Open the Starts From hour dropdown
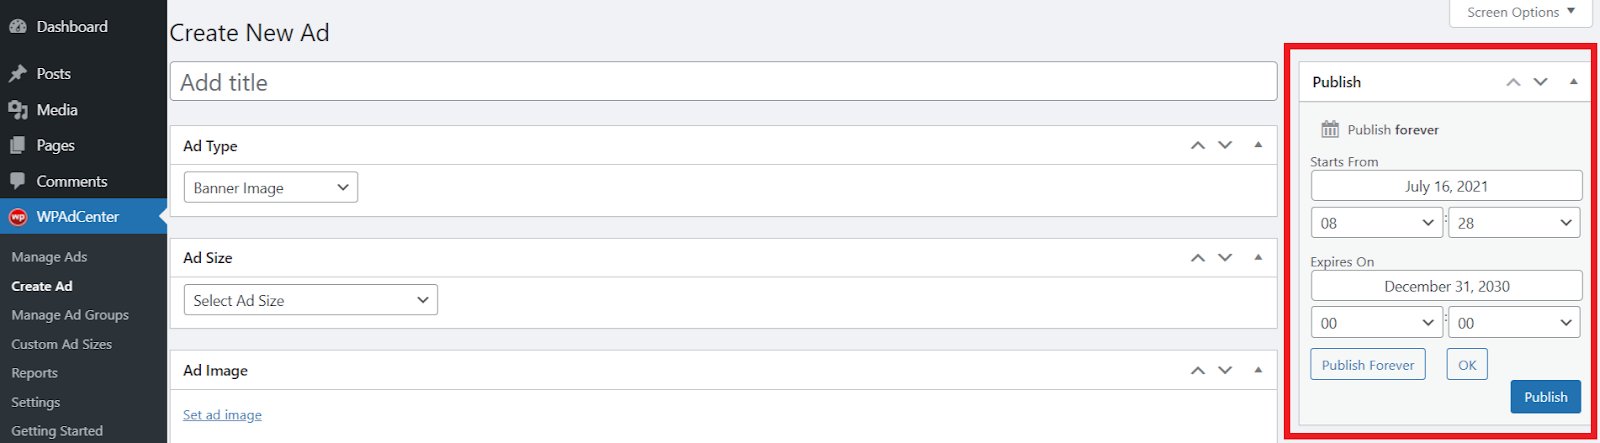Viewport: 1600px width, 443px height. (1377, 223)
